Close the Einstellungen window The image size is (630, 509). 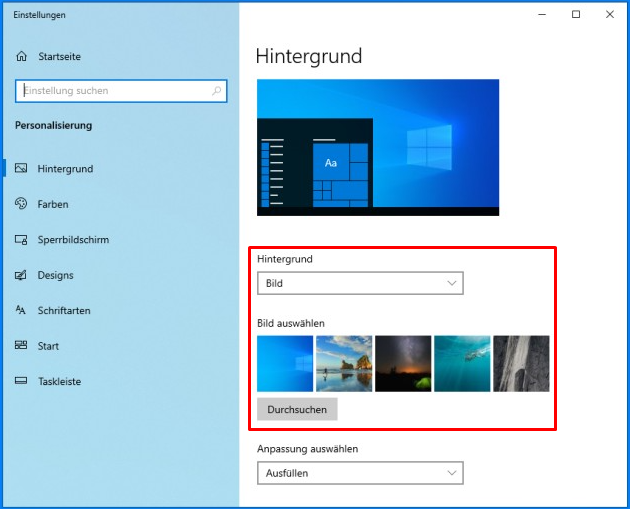pos(610,14)
